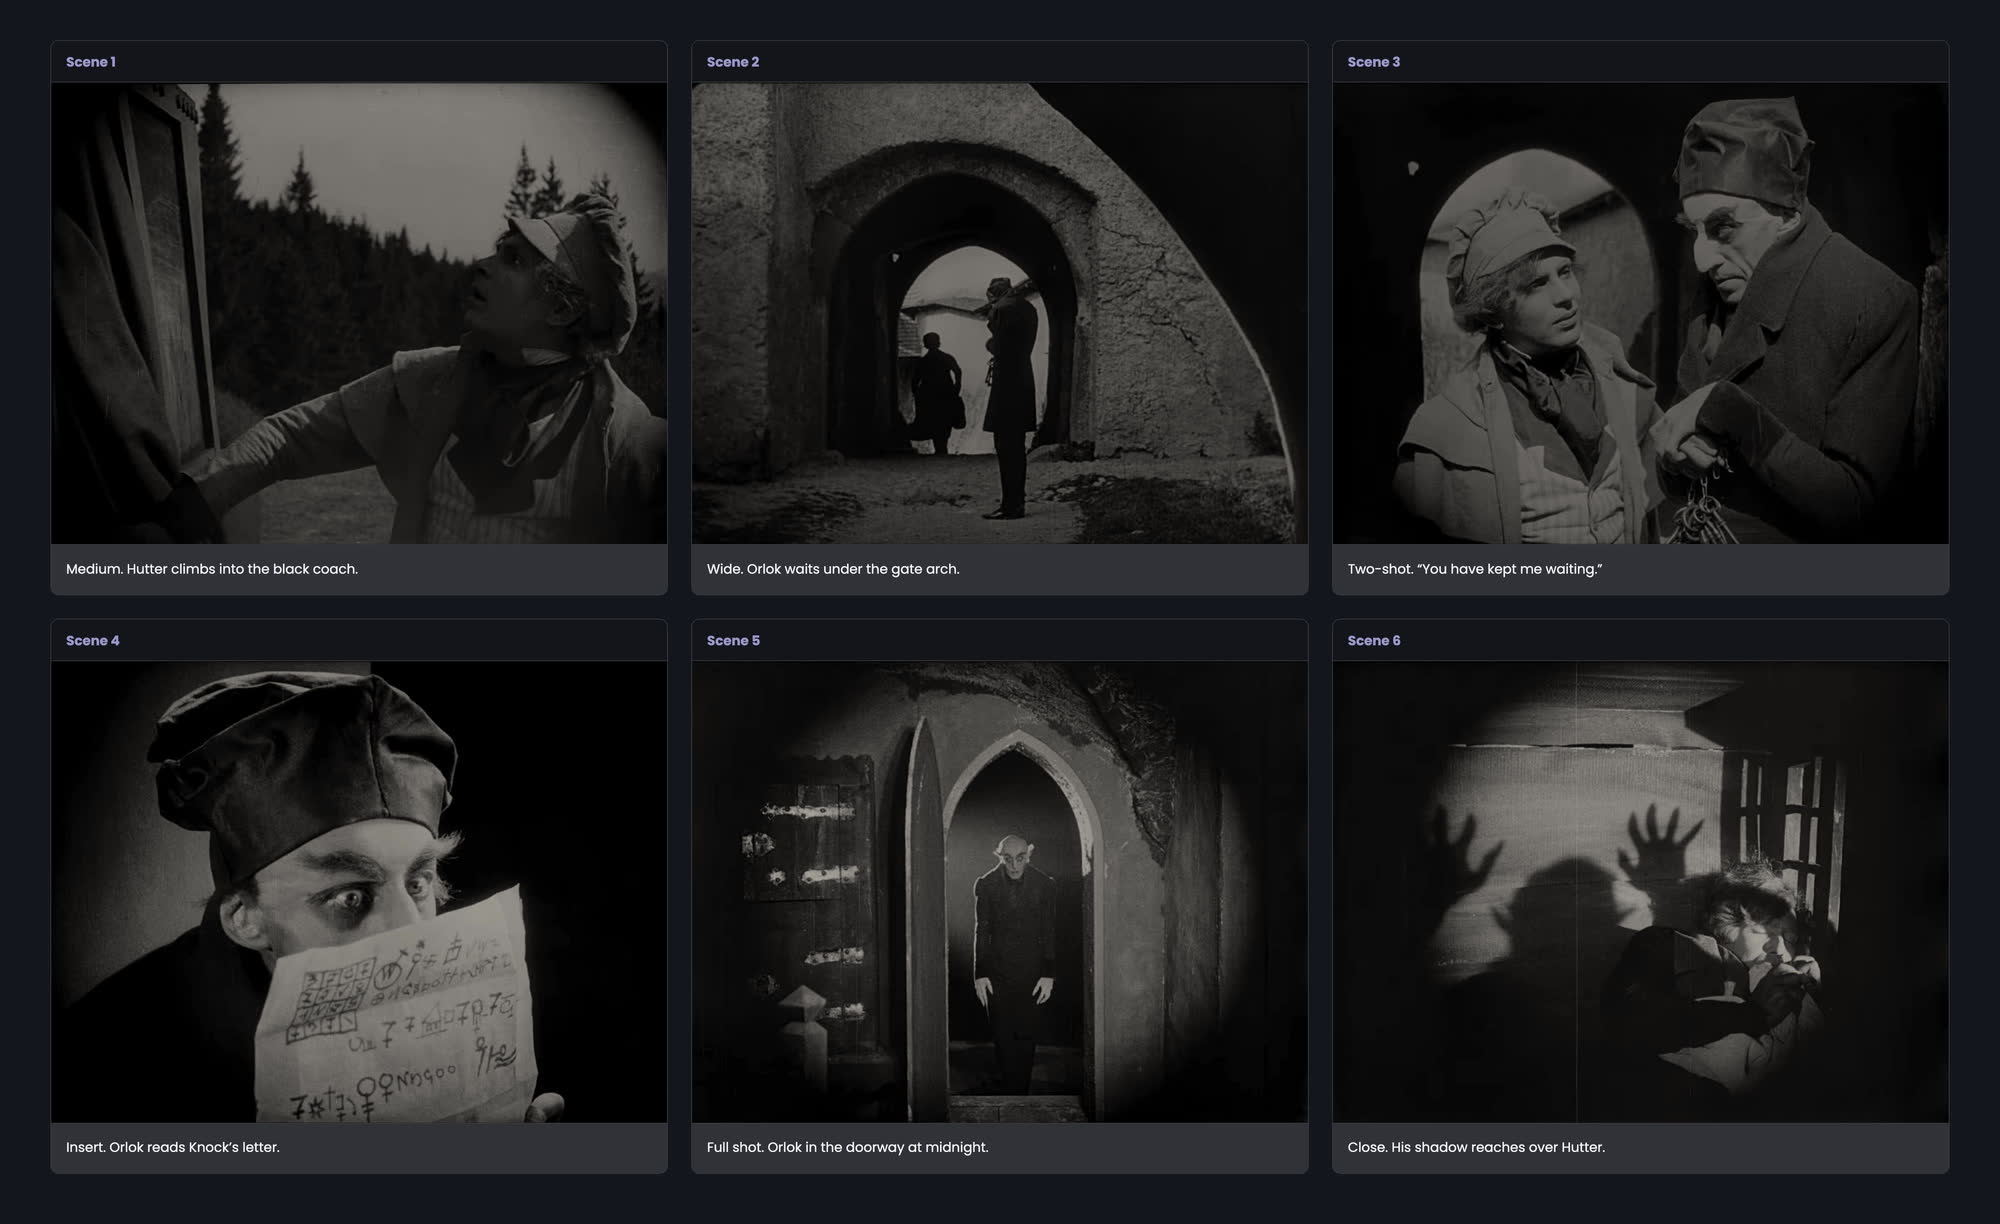
Task: Click the "Scene 5" header label
Action: pyautogui.click(x=733, y=641)
